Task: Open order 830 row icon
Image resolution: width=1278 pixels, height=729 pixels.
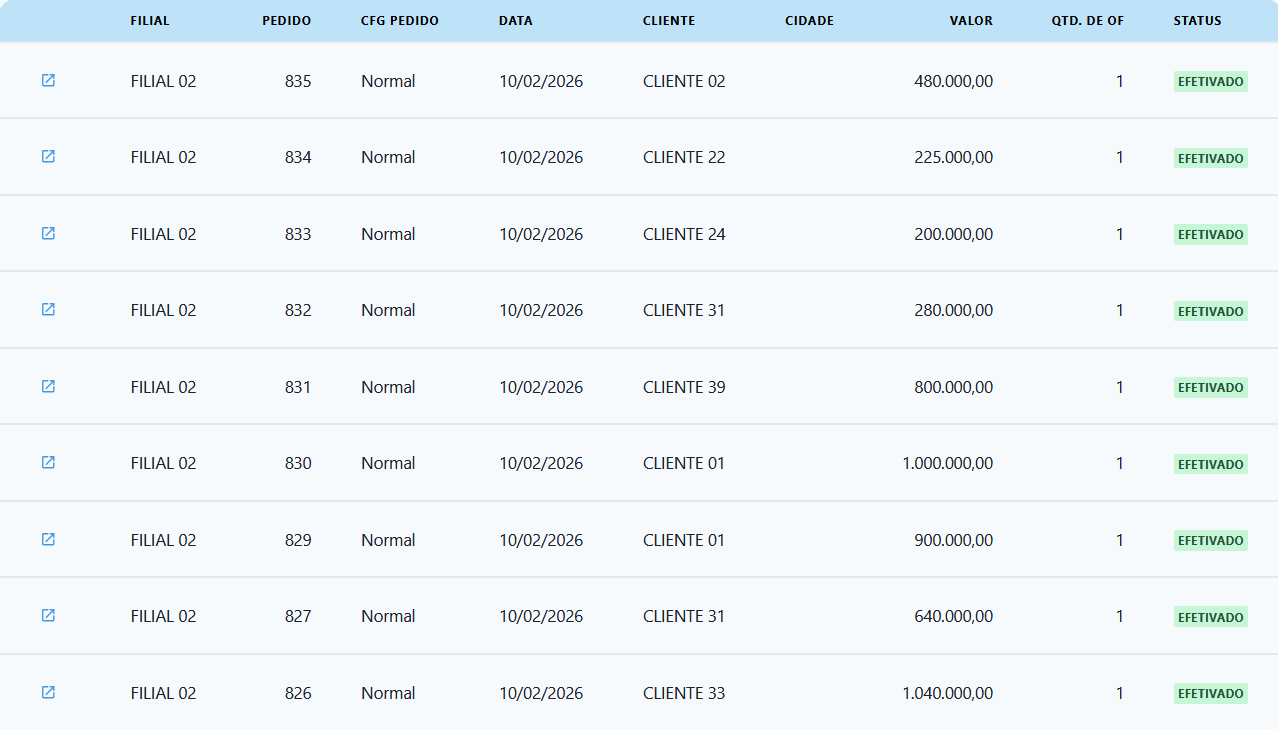Action: coord(48,462)
